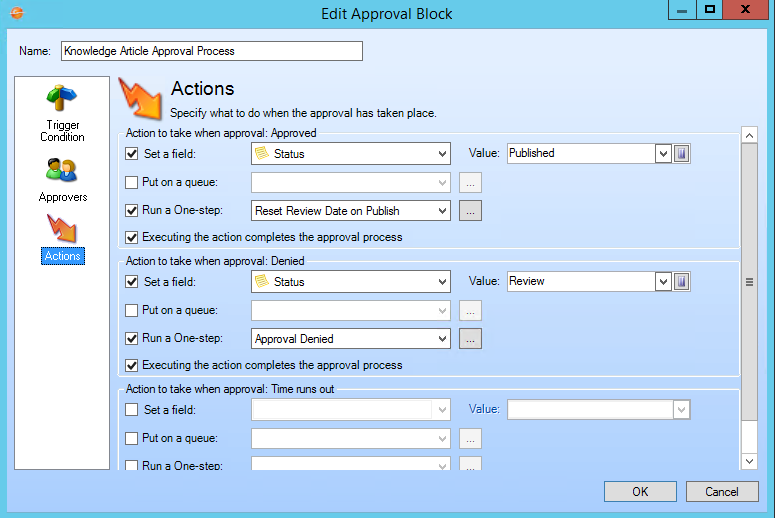The width and height of the screenshot is (775, 518).
Task: Uncheck Set a field under Approved
Action: [132, 154]
